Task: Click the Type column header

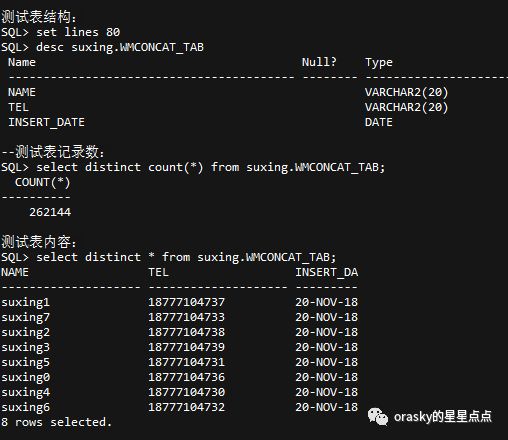Action: click(x=379, y=63)
